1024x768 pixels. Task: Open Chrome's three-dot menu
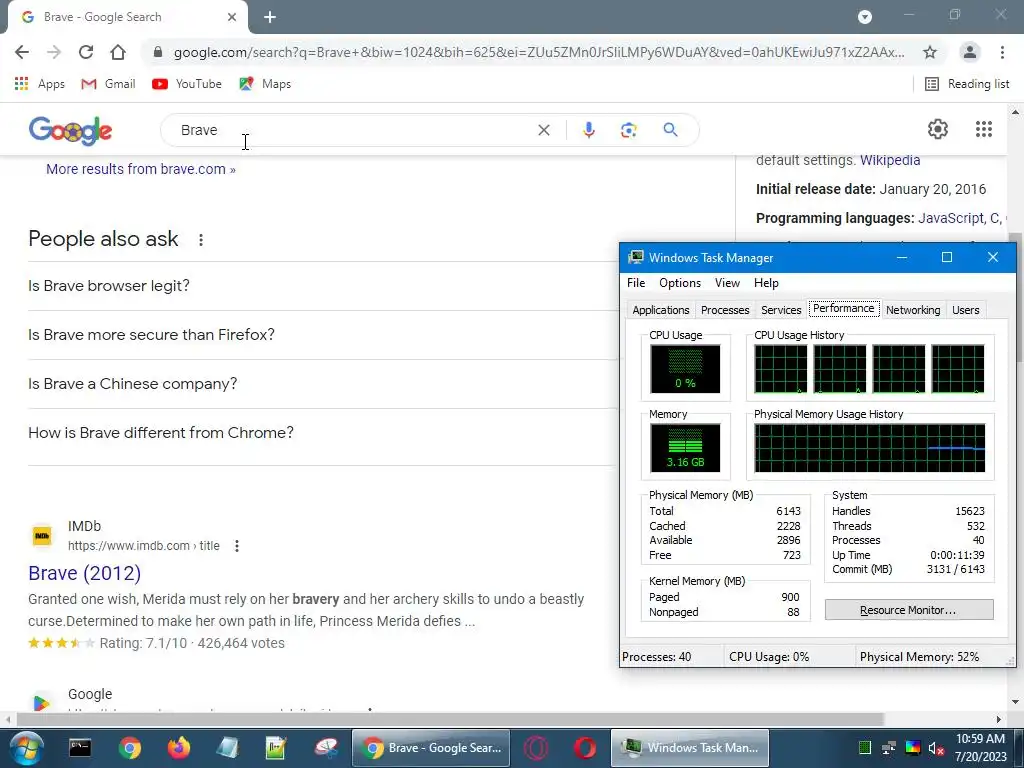[1002, 52]
